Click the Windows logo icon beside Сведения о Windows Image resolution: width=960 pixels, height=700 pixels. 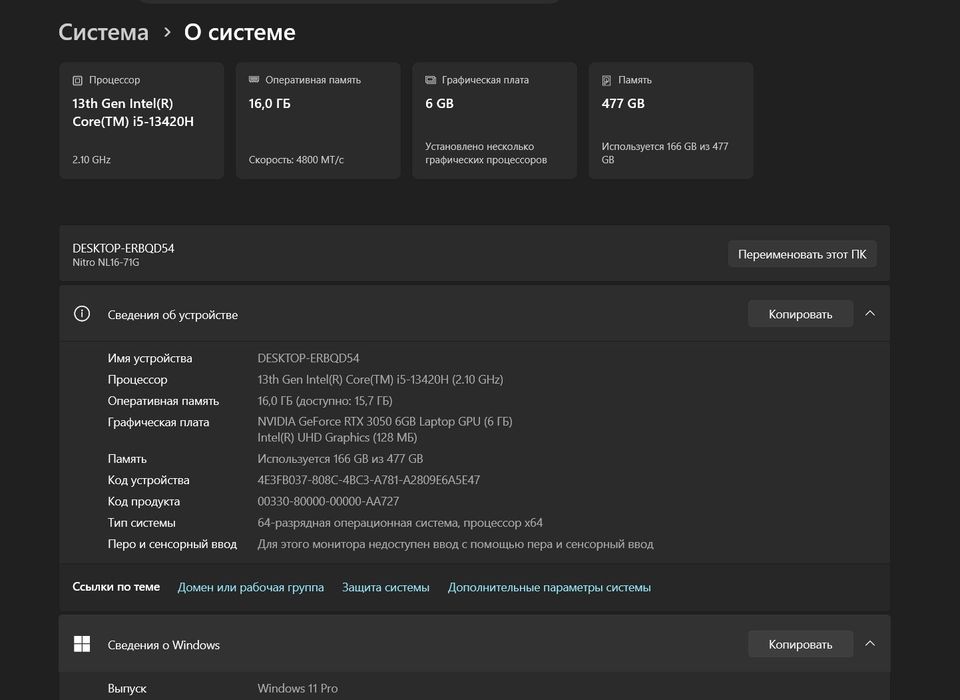[81, 644]
